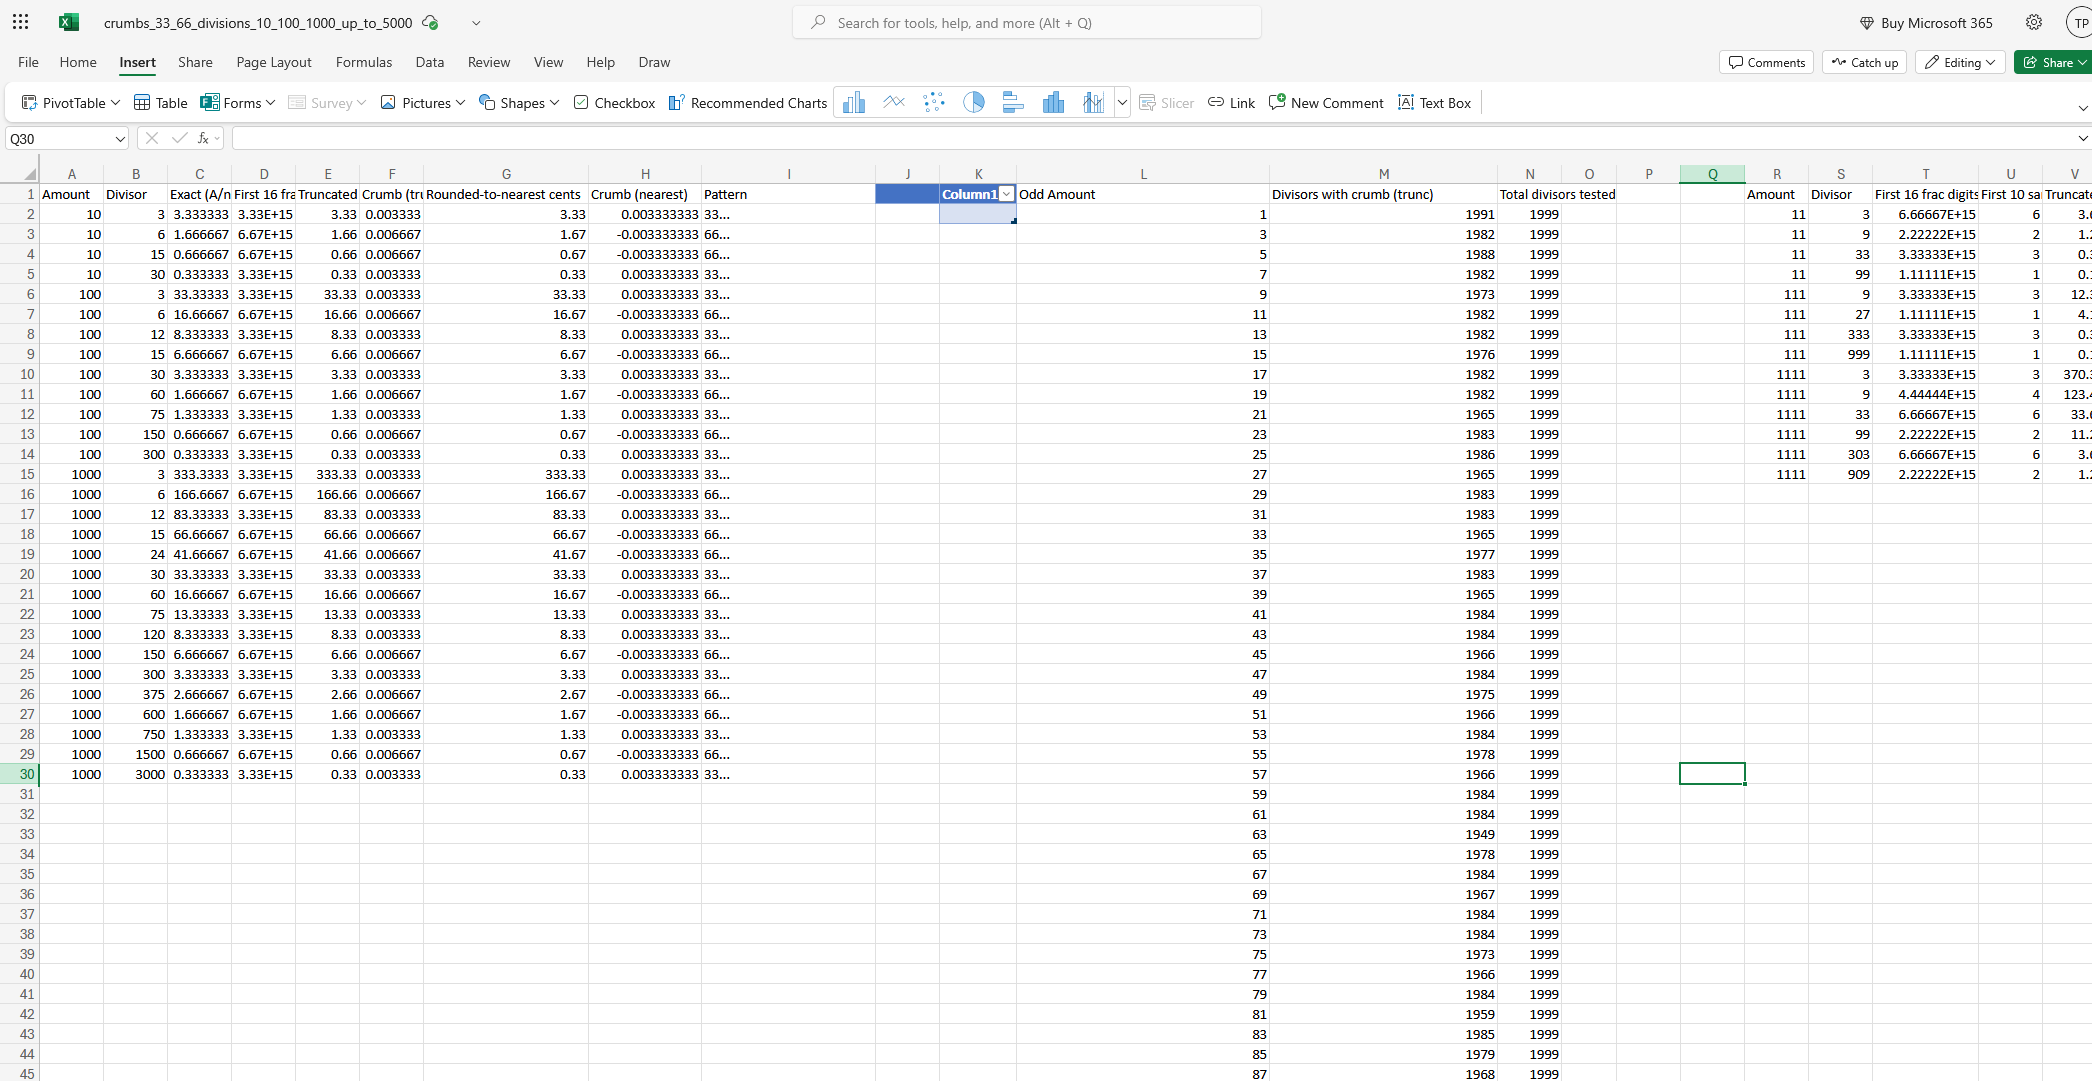Screen dimensions: 2092x1081
Task: Open the File menu
Action: (x=28, y=62)
